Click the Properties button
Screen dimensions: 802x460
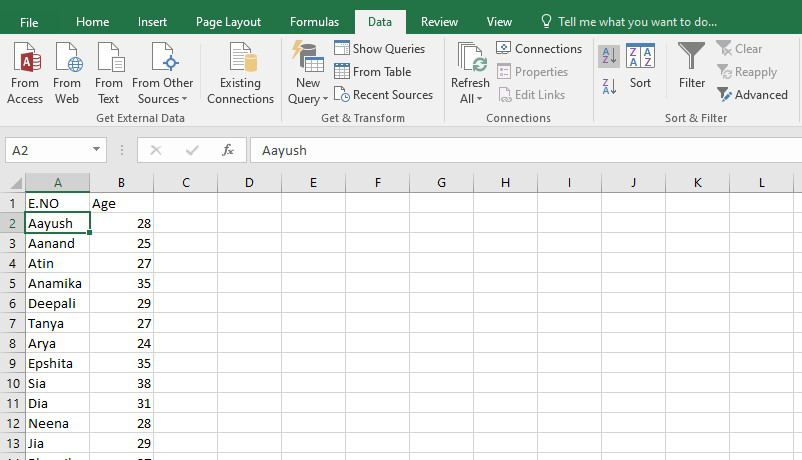[x=532, y=72]
